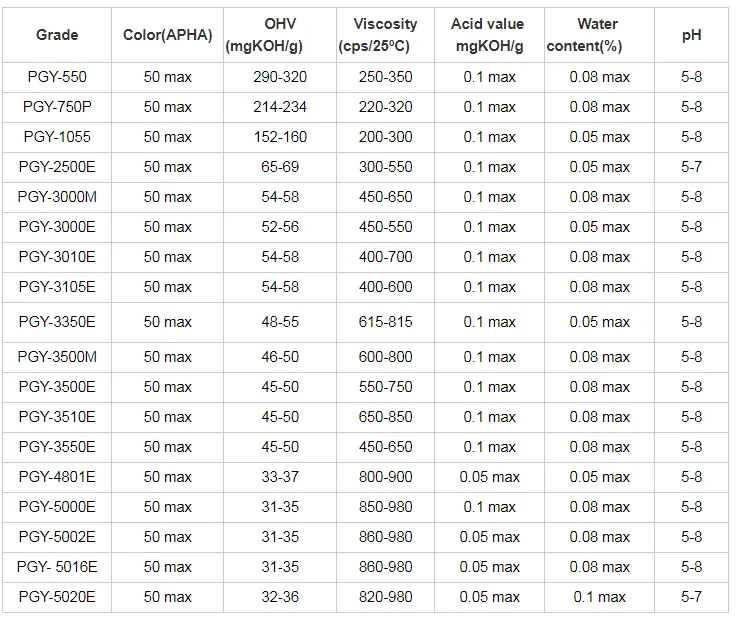Click the Water content(%) header

click(598, 35)
